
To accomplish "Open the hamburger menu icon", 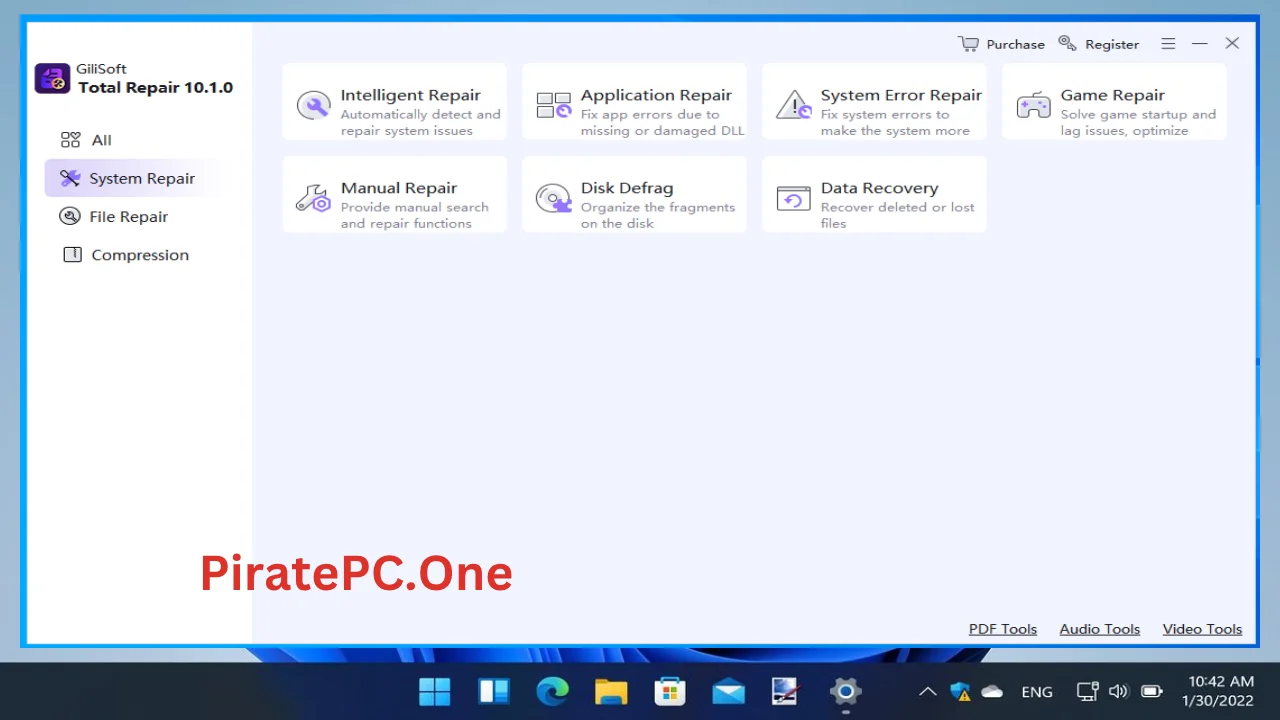I will coord(1168,43).
